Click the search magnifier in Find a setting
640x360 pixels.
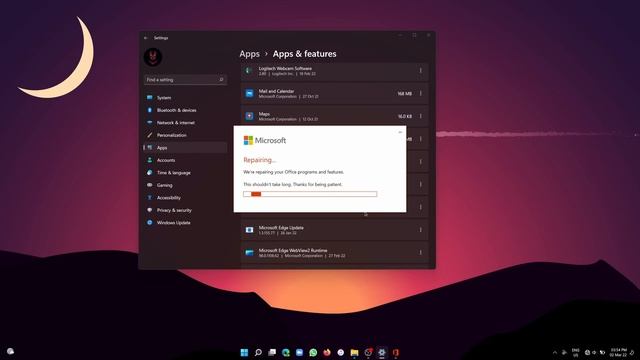tap(221, 80)
